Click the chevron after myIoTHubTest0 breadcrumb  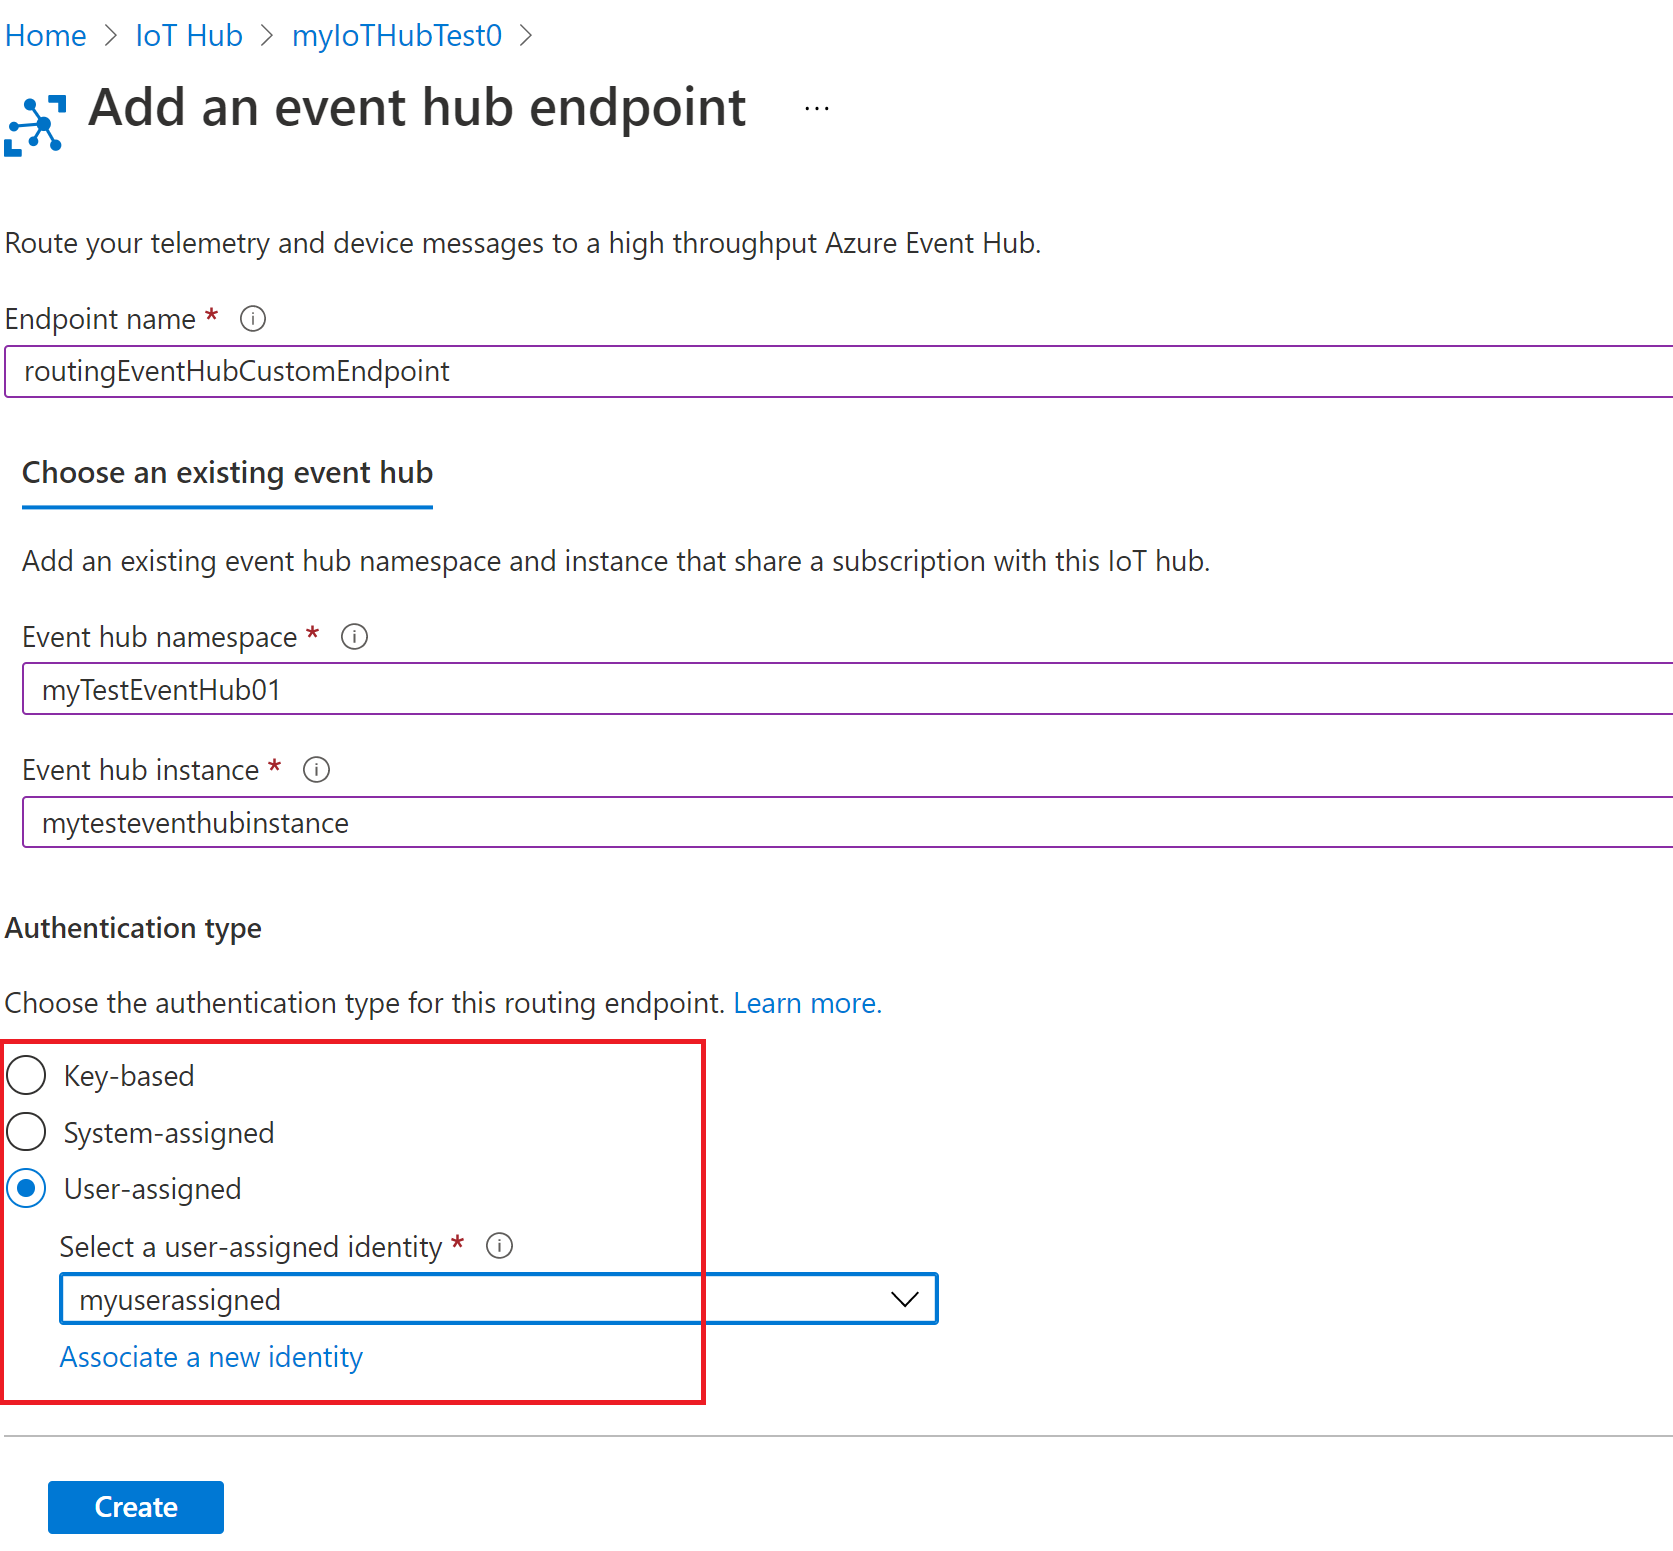tap(526, 36)
